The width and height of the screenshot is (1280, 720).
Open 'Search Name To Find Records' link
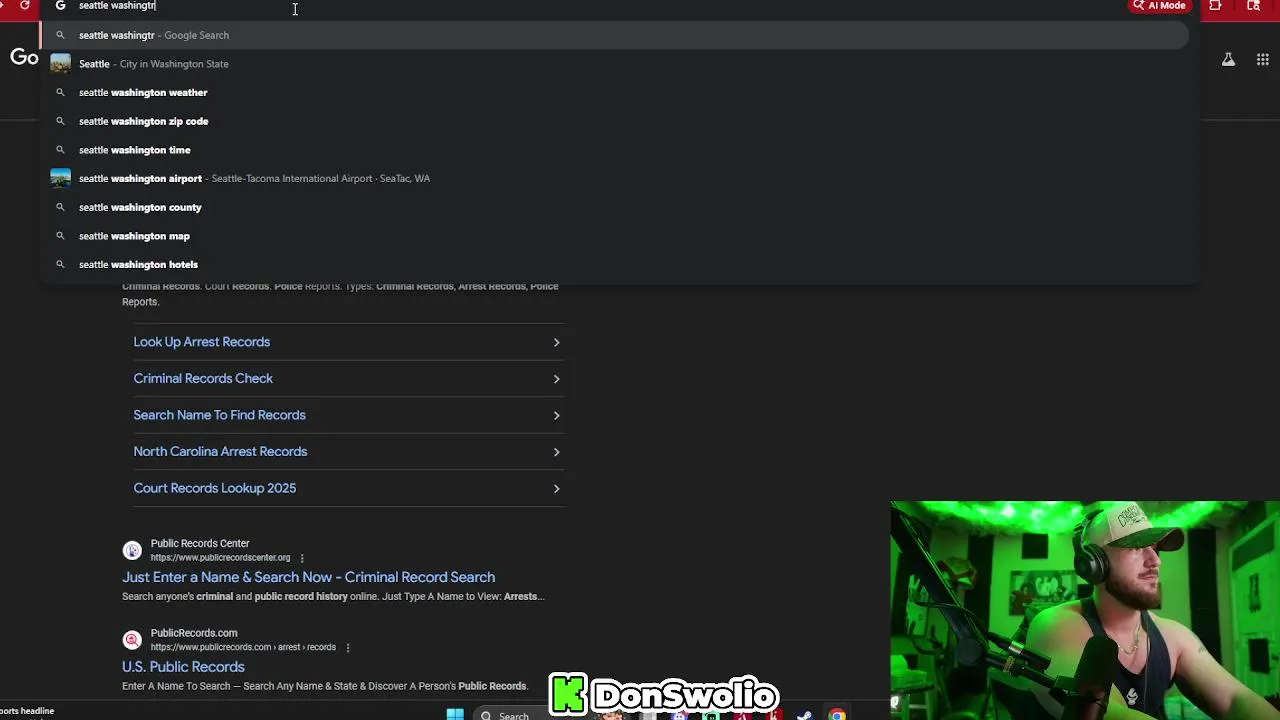coord(220,415)
